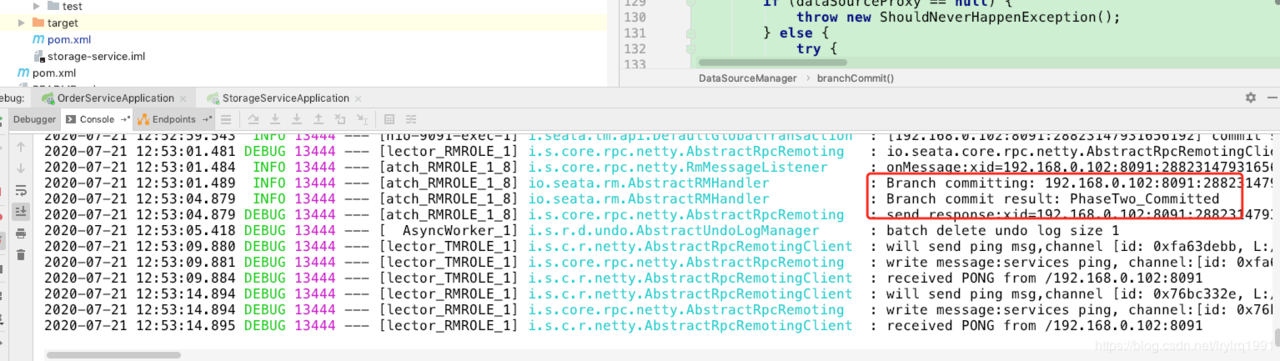Open the Endpoints tab
1280x361 pixels.
(x=166, y=119)
